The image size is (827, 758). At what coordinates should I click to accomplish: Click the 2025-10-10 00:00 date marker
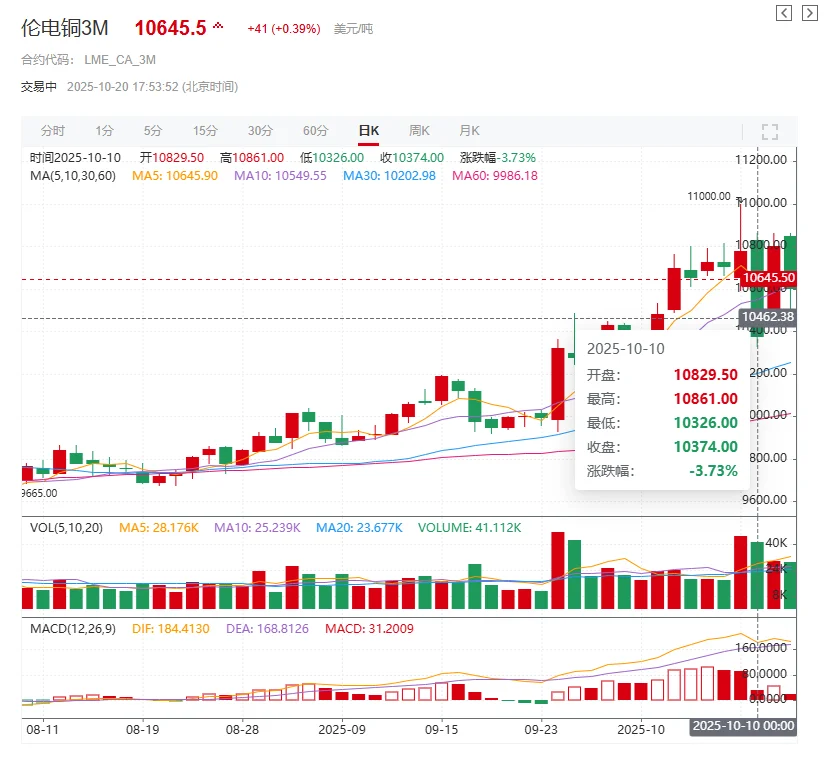pyautogui.click(x=741, y=726)
